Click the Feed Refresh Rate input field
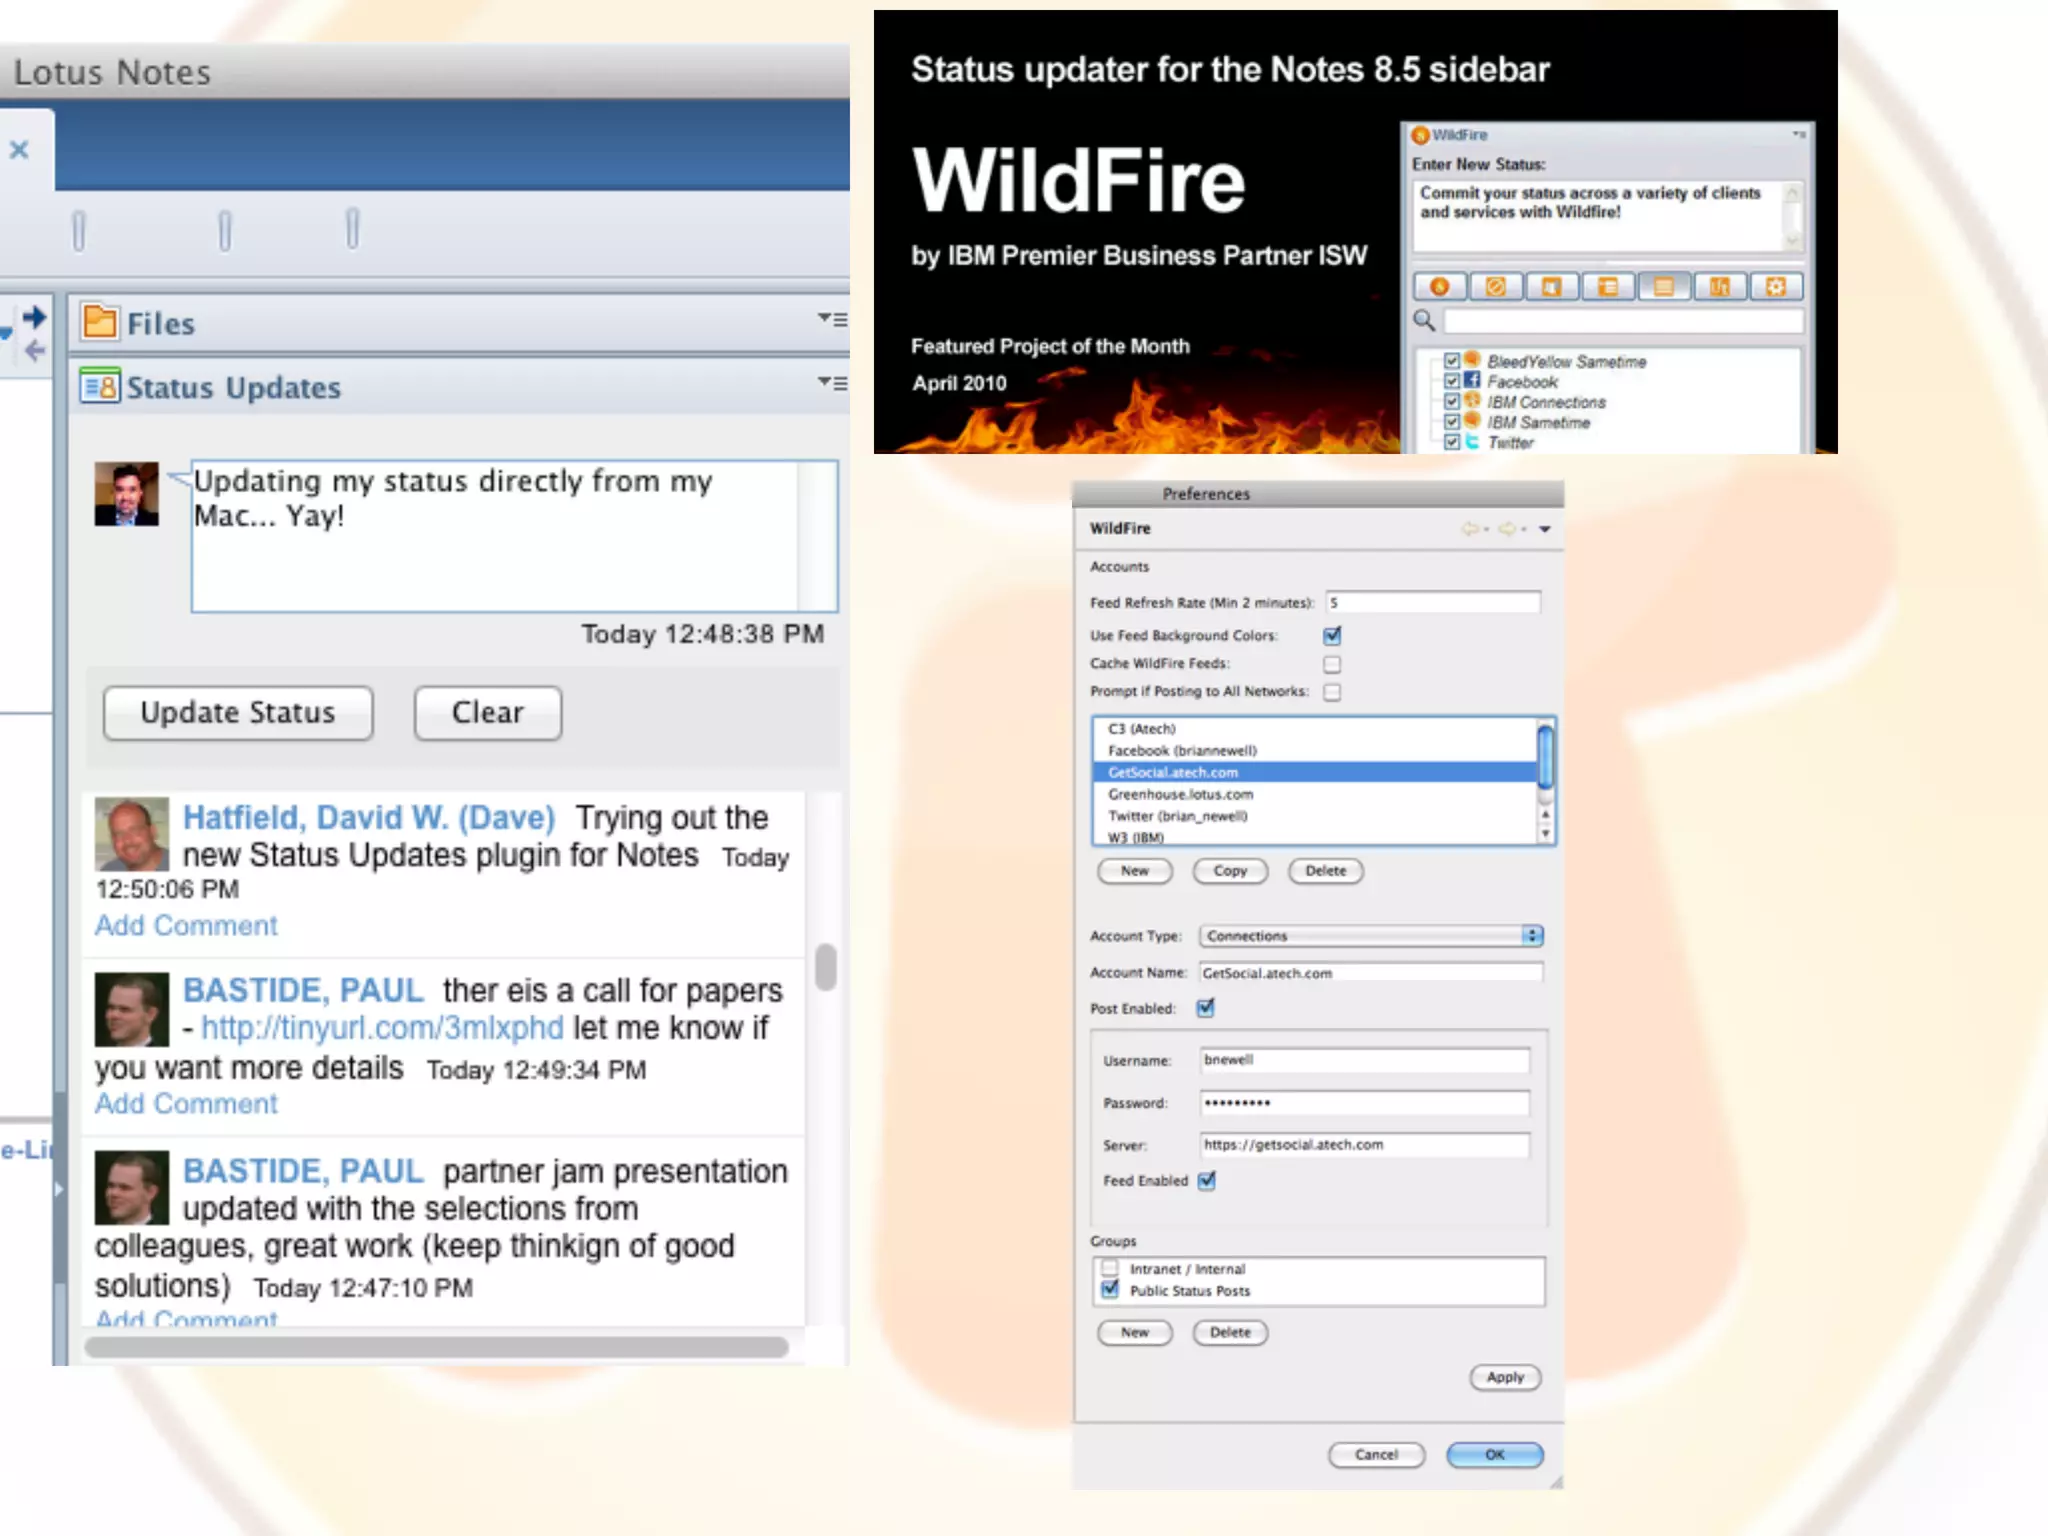Screen dimensions: 2048x1536 coord(1432,603)
